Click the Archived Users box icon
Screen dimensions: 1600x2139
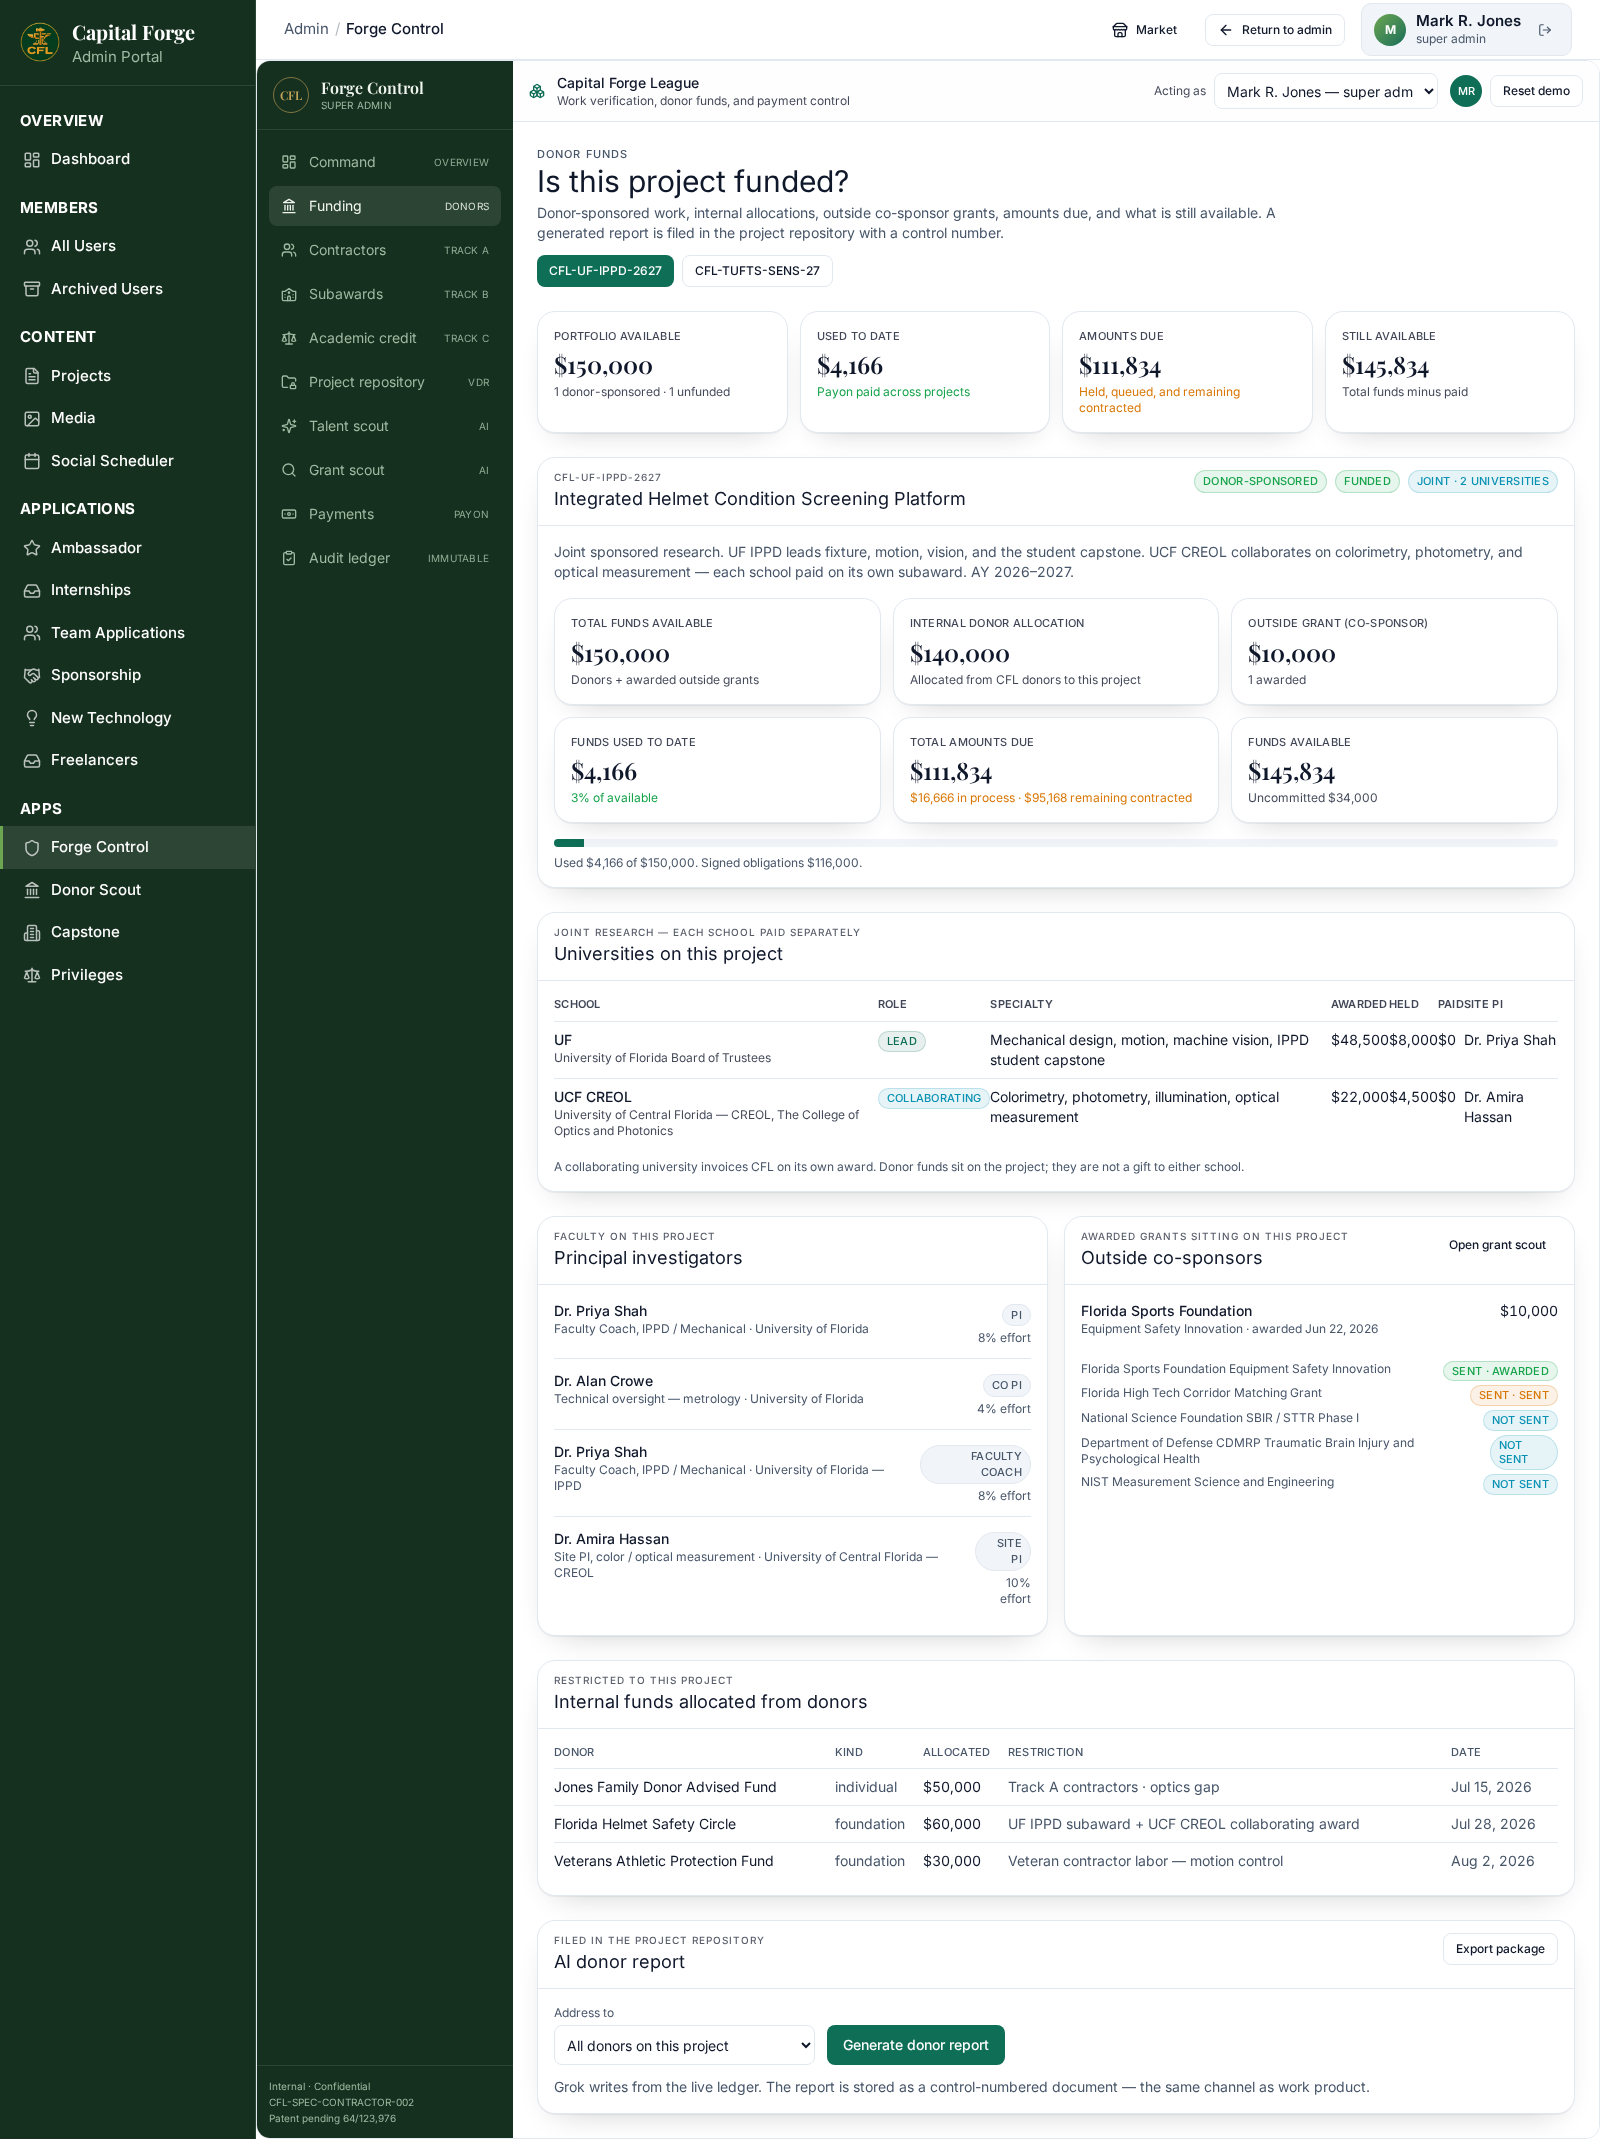tap(32, 289)
